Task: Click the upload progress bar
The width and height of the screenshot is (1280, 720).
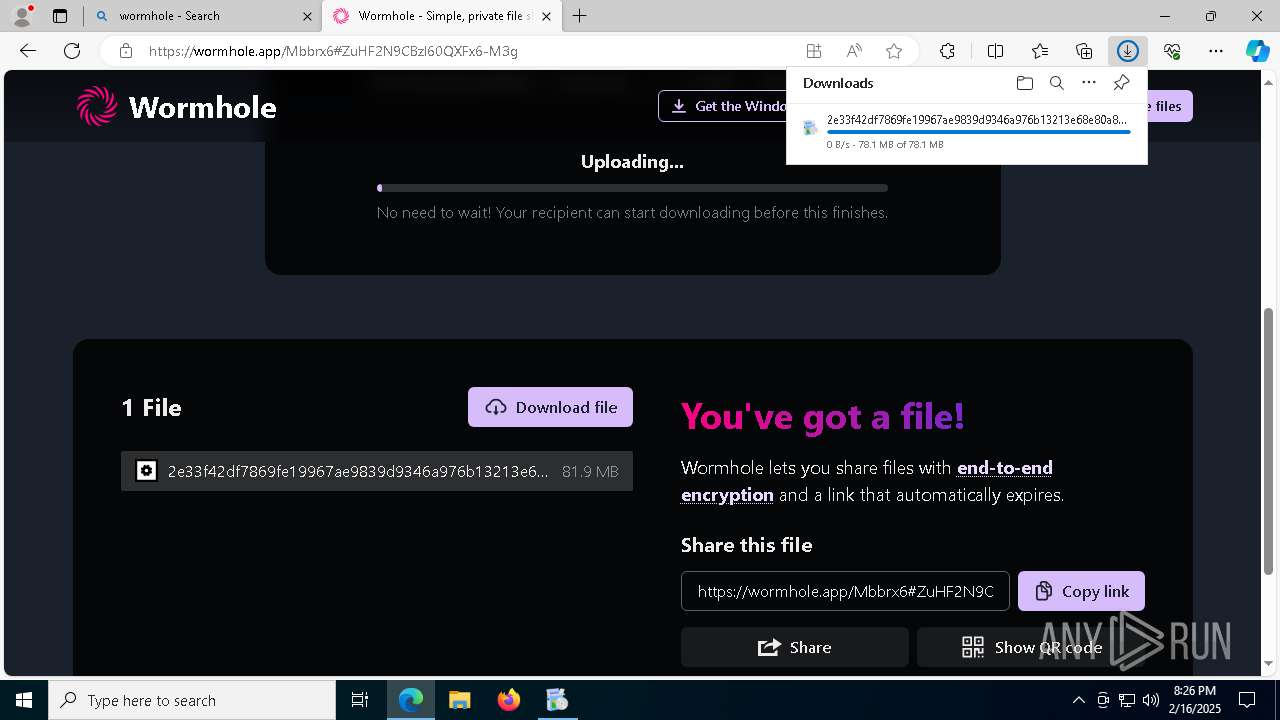Action: [632, 188]
